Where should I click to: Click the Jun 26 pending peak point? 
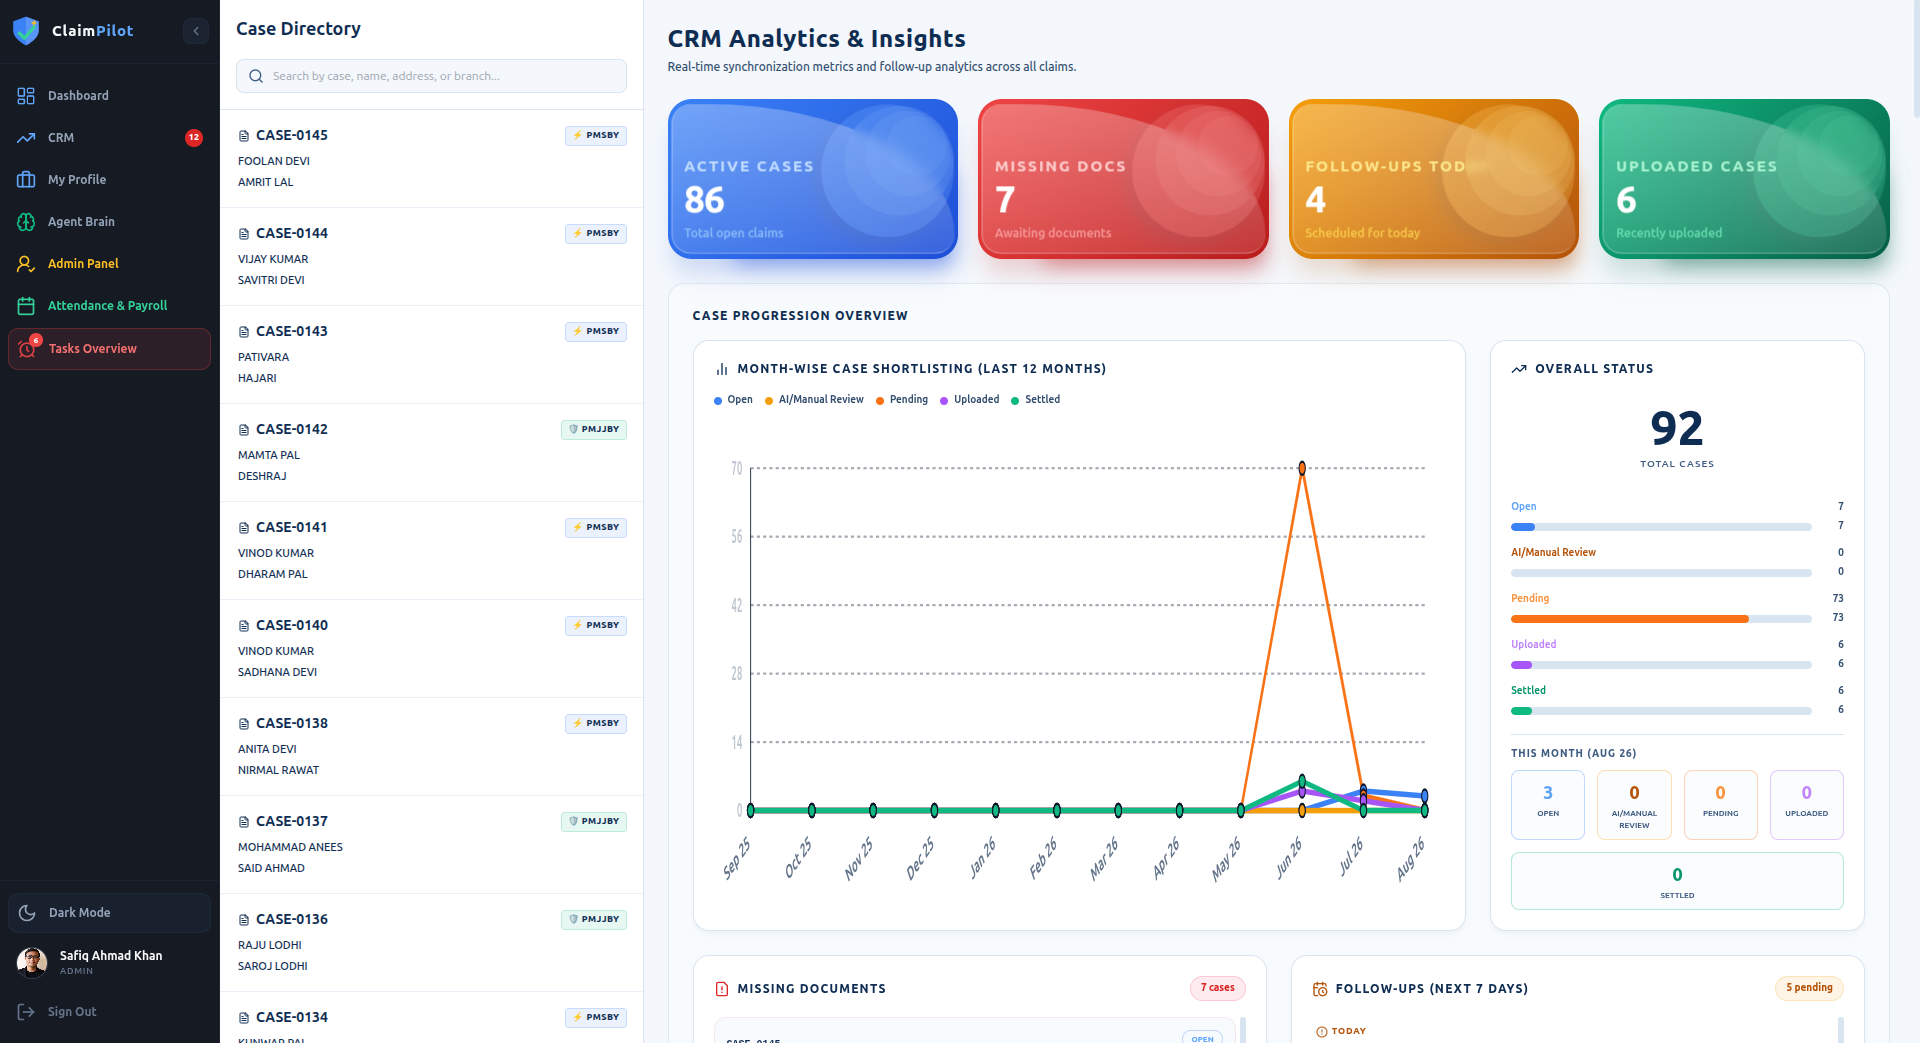click(x=1302, y=468)
